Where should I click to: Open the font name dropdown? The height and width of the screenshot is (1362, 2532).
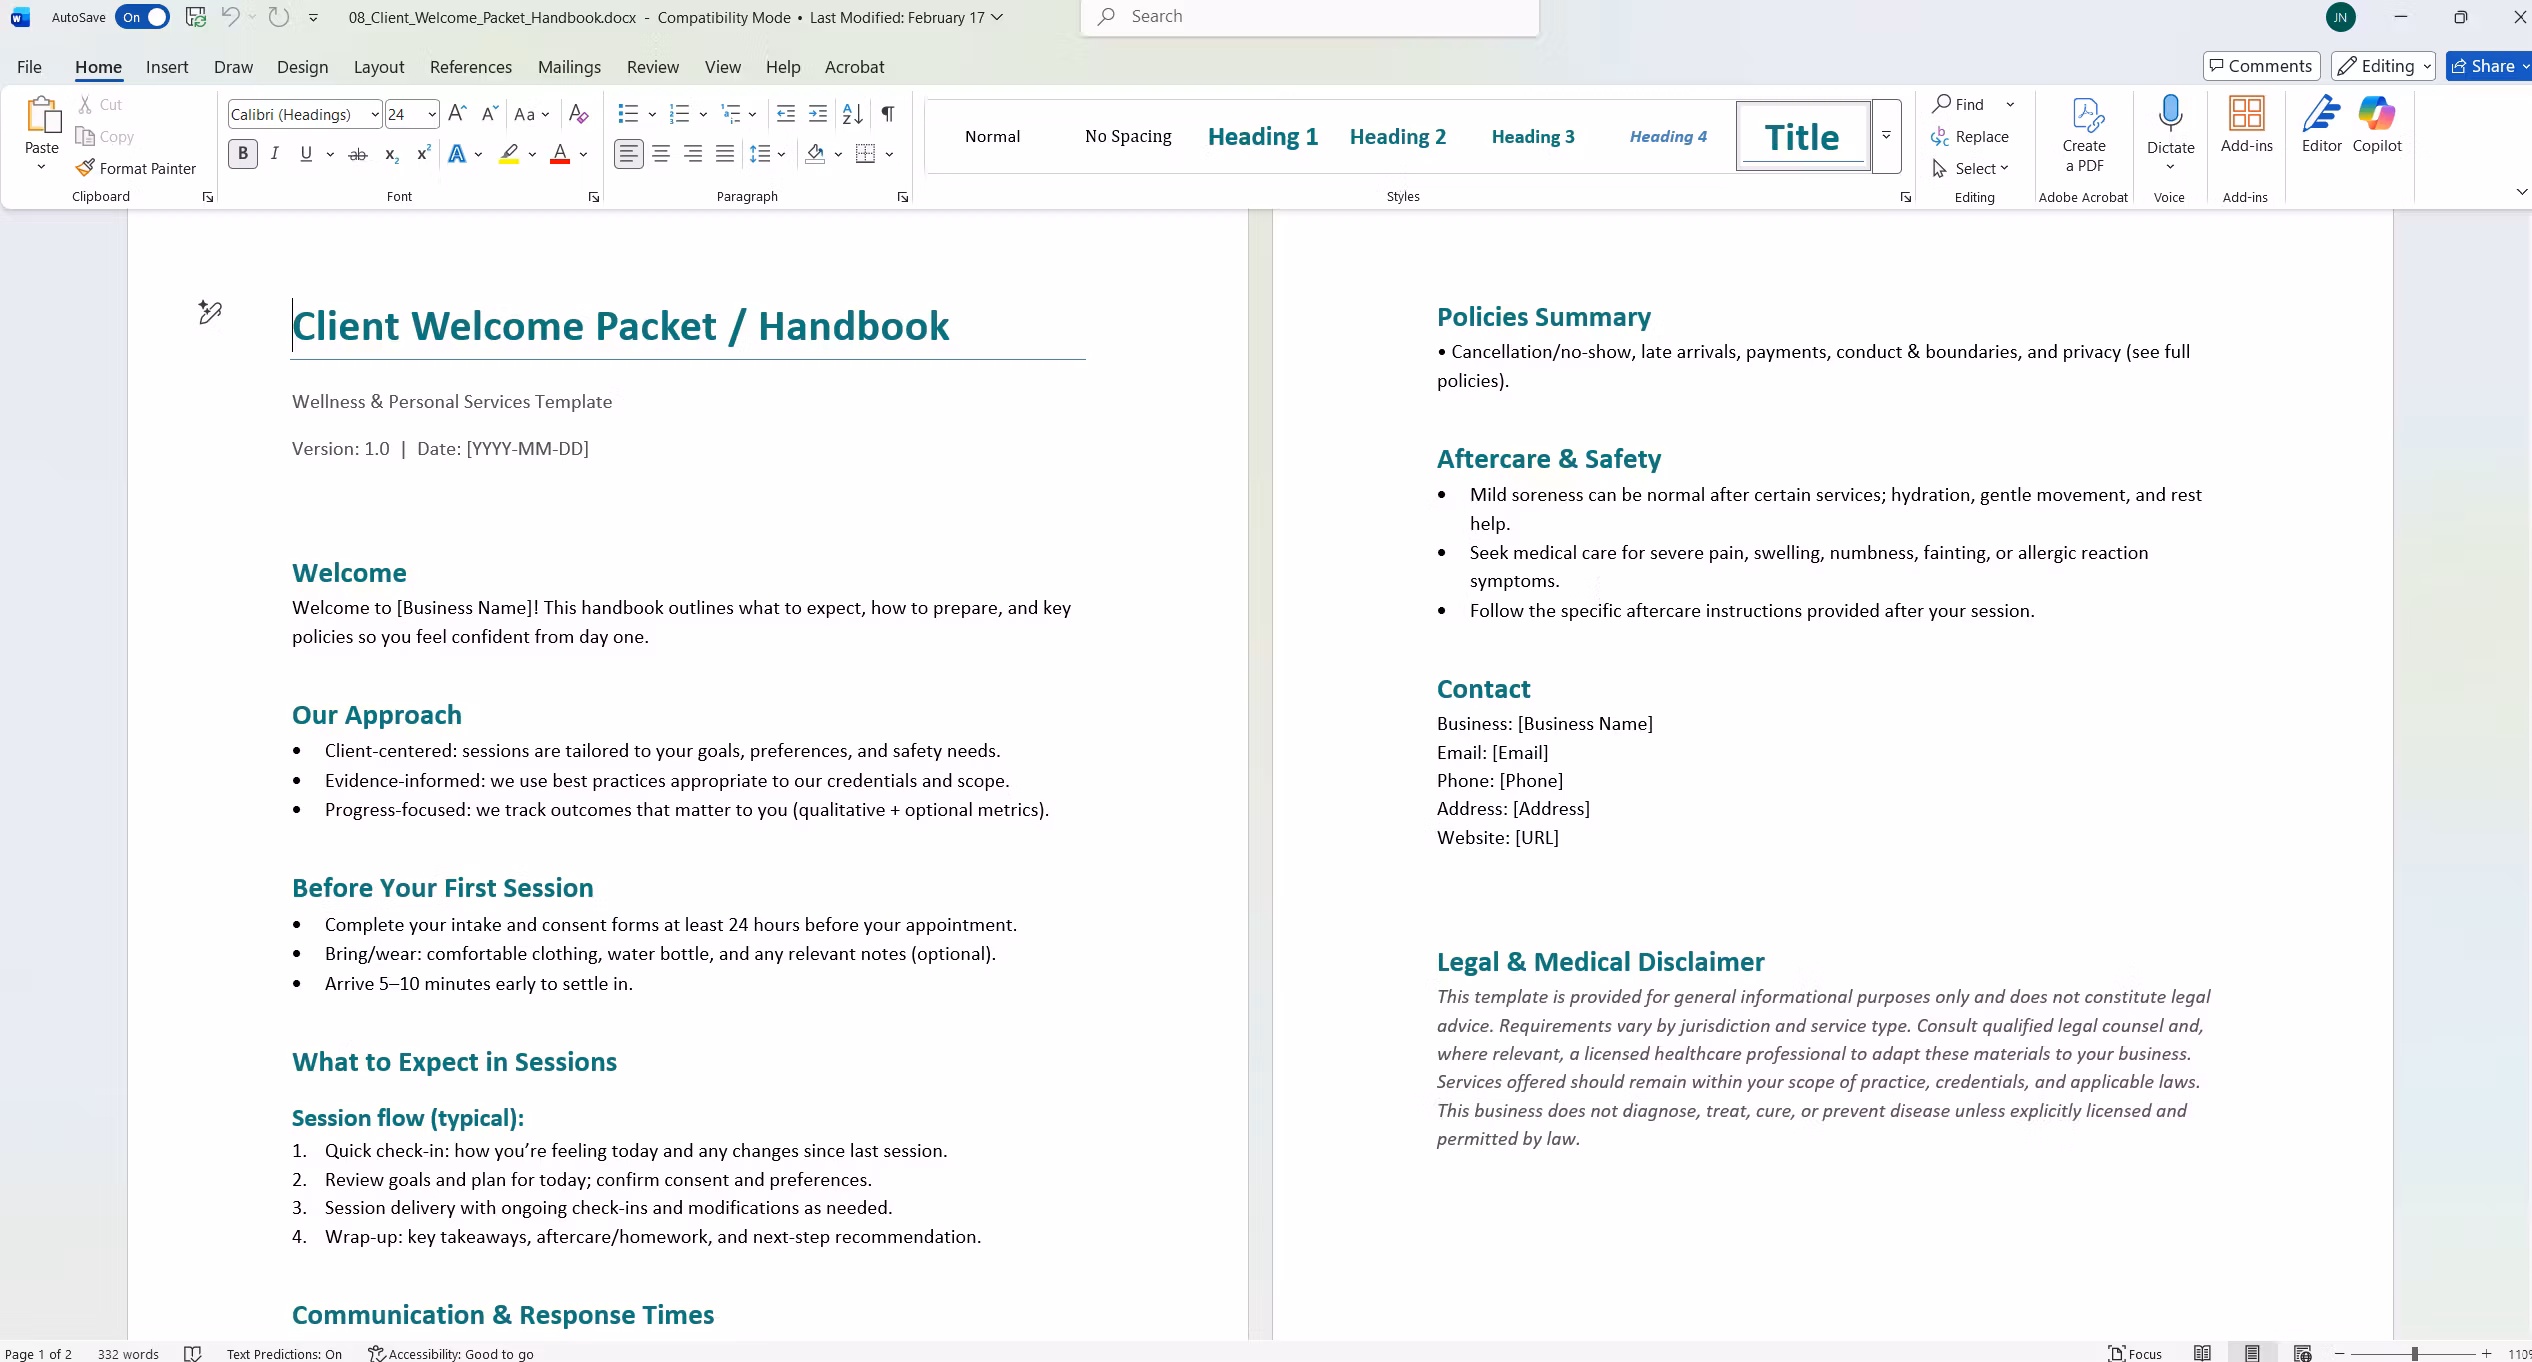tap(374, 115)
